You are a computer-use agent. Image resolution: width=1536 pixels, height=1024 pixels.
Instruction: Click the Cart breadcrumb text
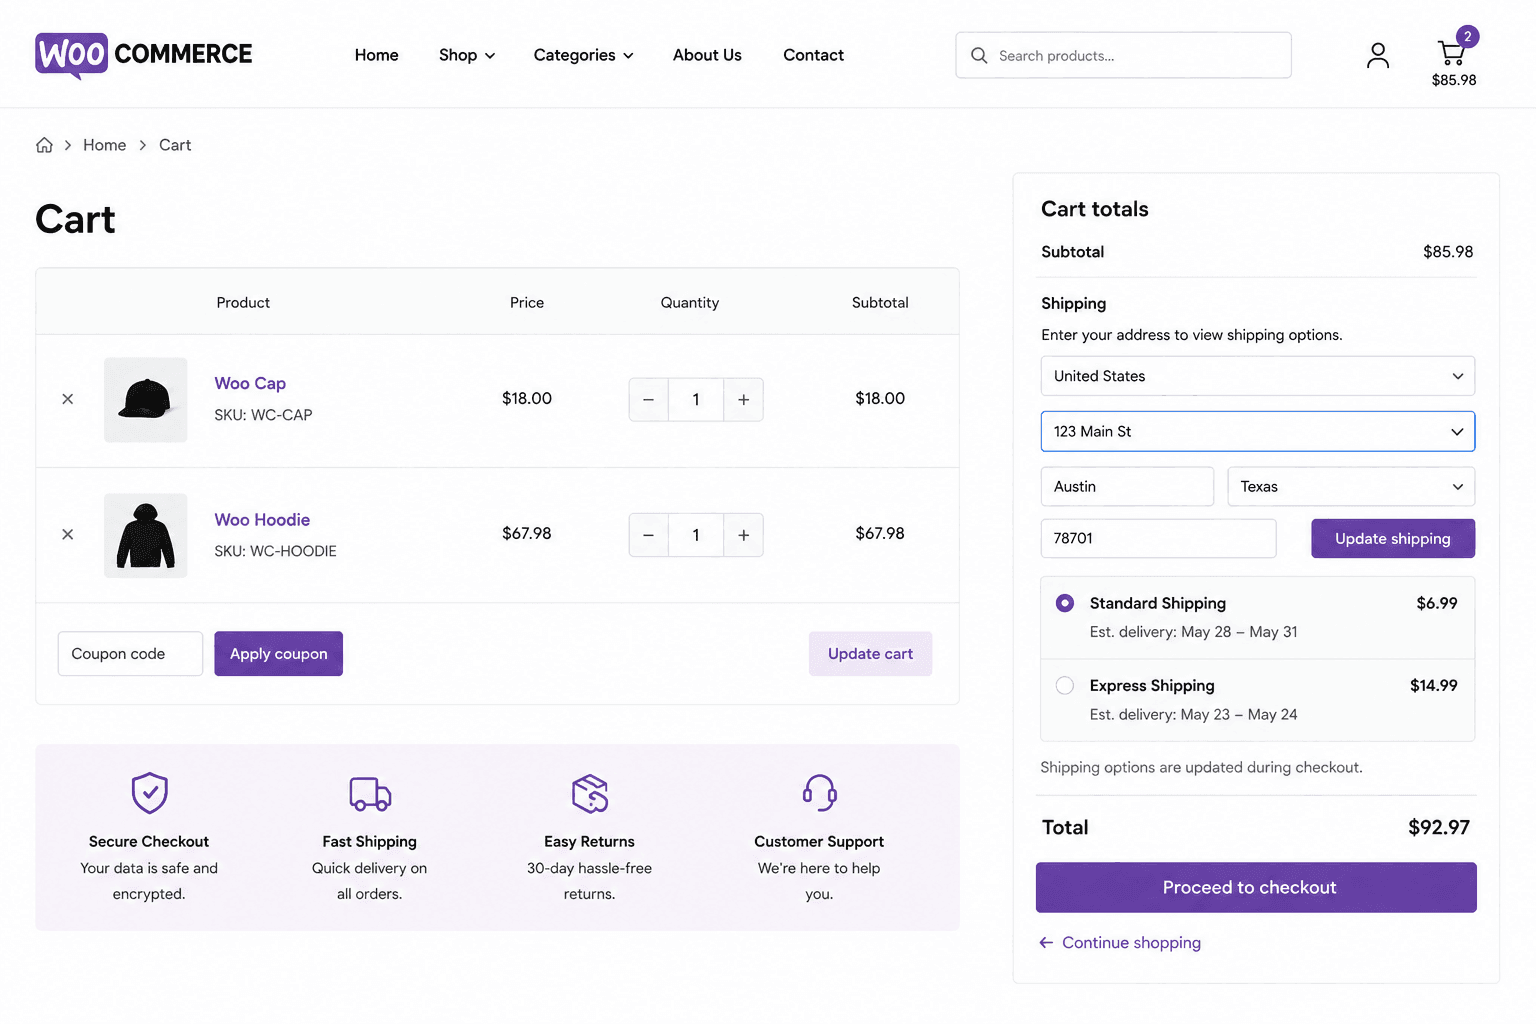175,145
